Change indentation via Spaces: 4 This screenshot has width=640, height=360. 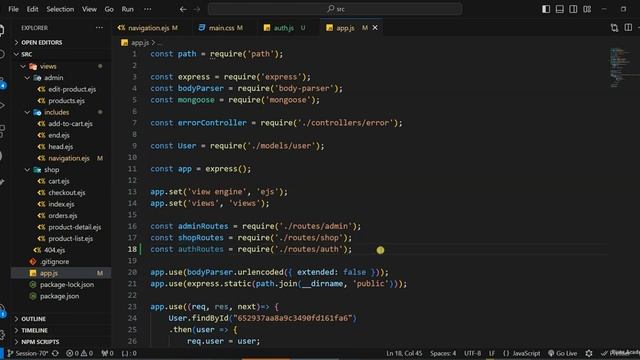point(443,353)
